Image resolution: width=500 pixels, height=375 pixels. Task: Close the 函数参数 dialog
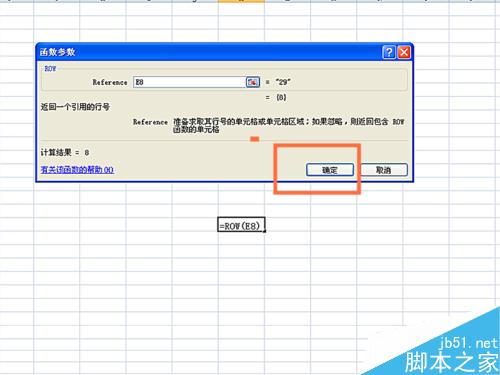click(404, 52)
